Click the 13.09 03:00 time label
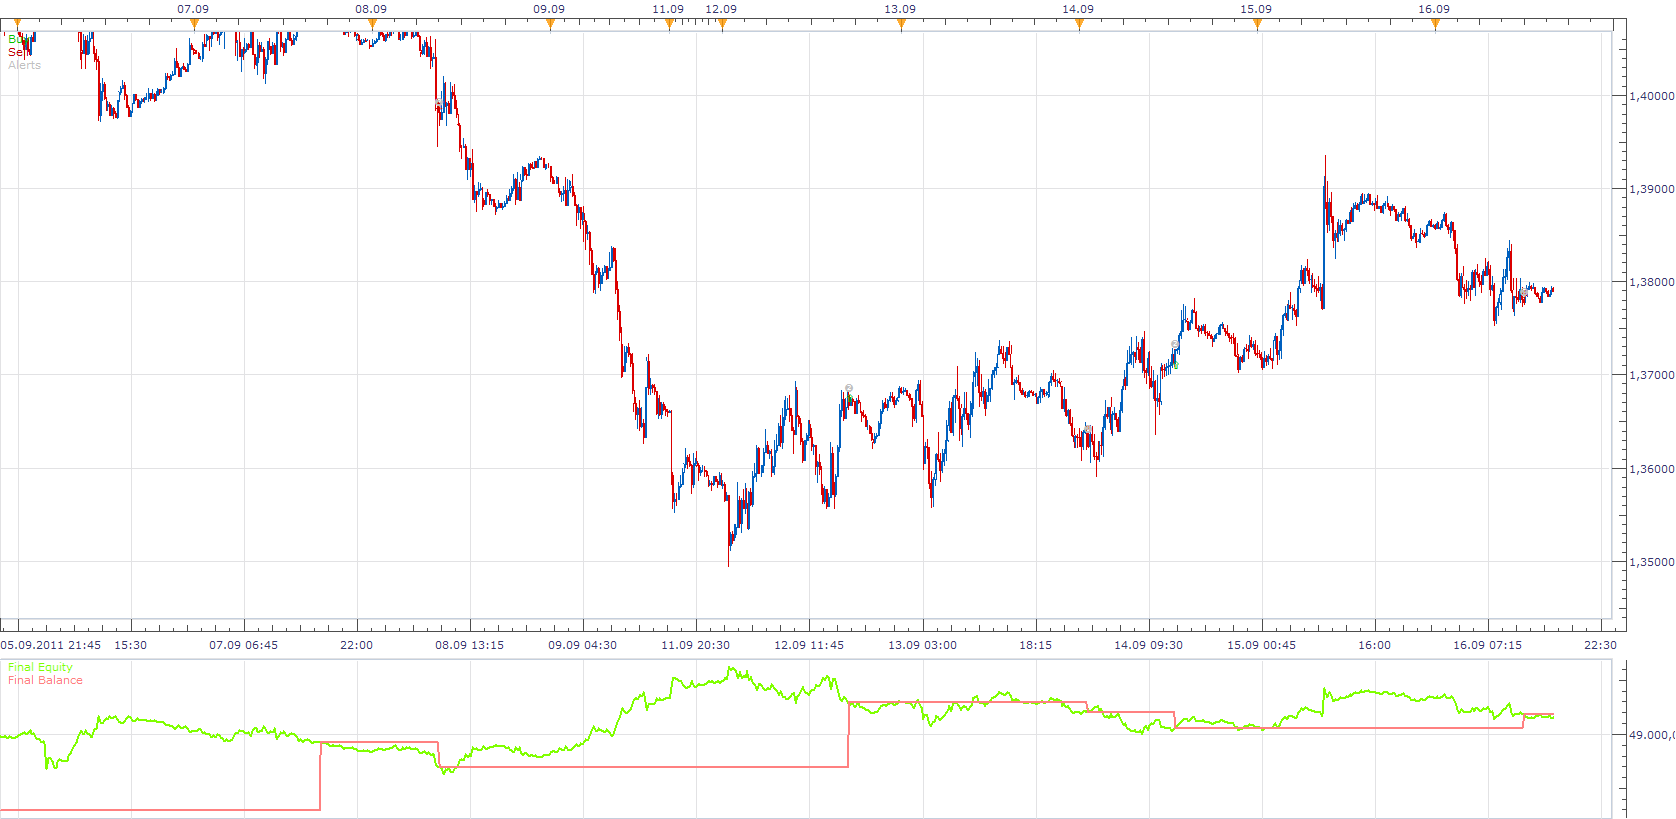Image resolution: width=1676 pixels, height=819 pixels. pyautogui.click(x=922, y=645)
